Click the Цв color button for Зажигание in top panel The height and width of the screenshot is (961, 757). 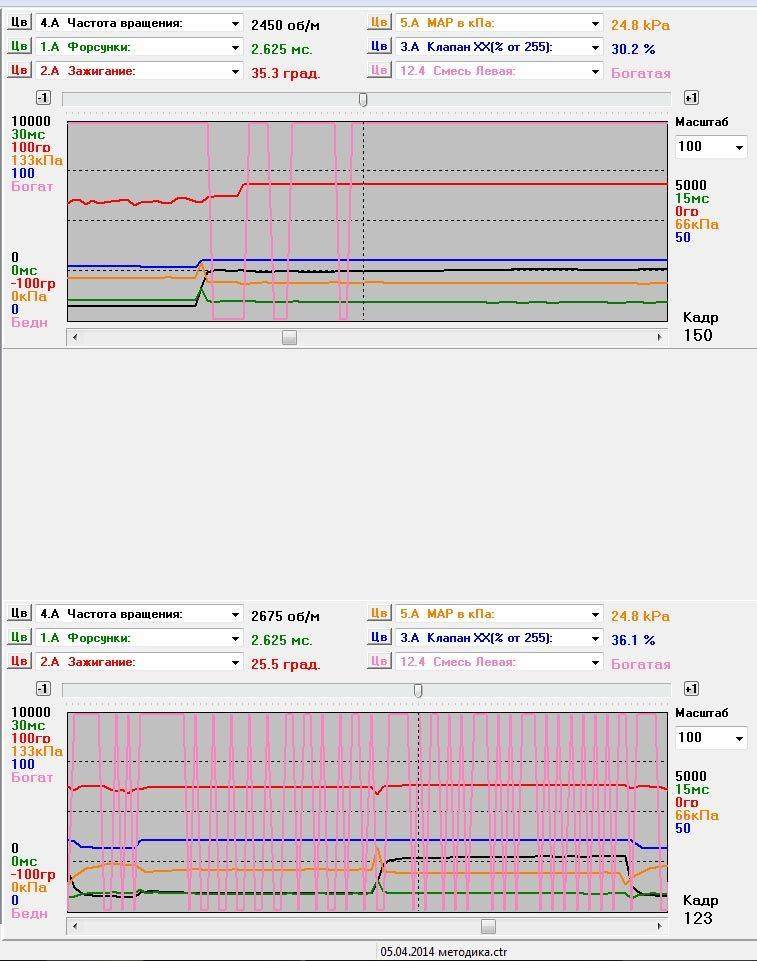pos(19,70)
